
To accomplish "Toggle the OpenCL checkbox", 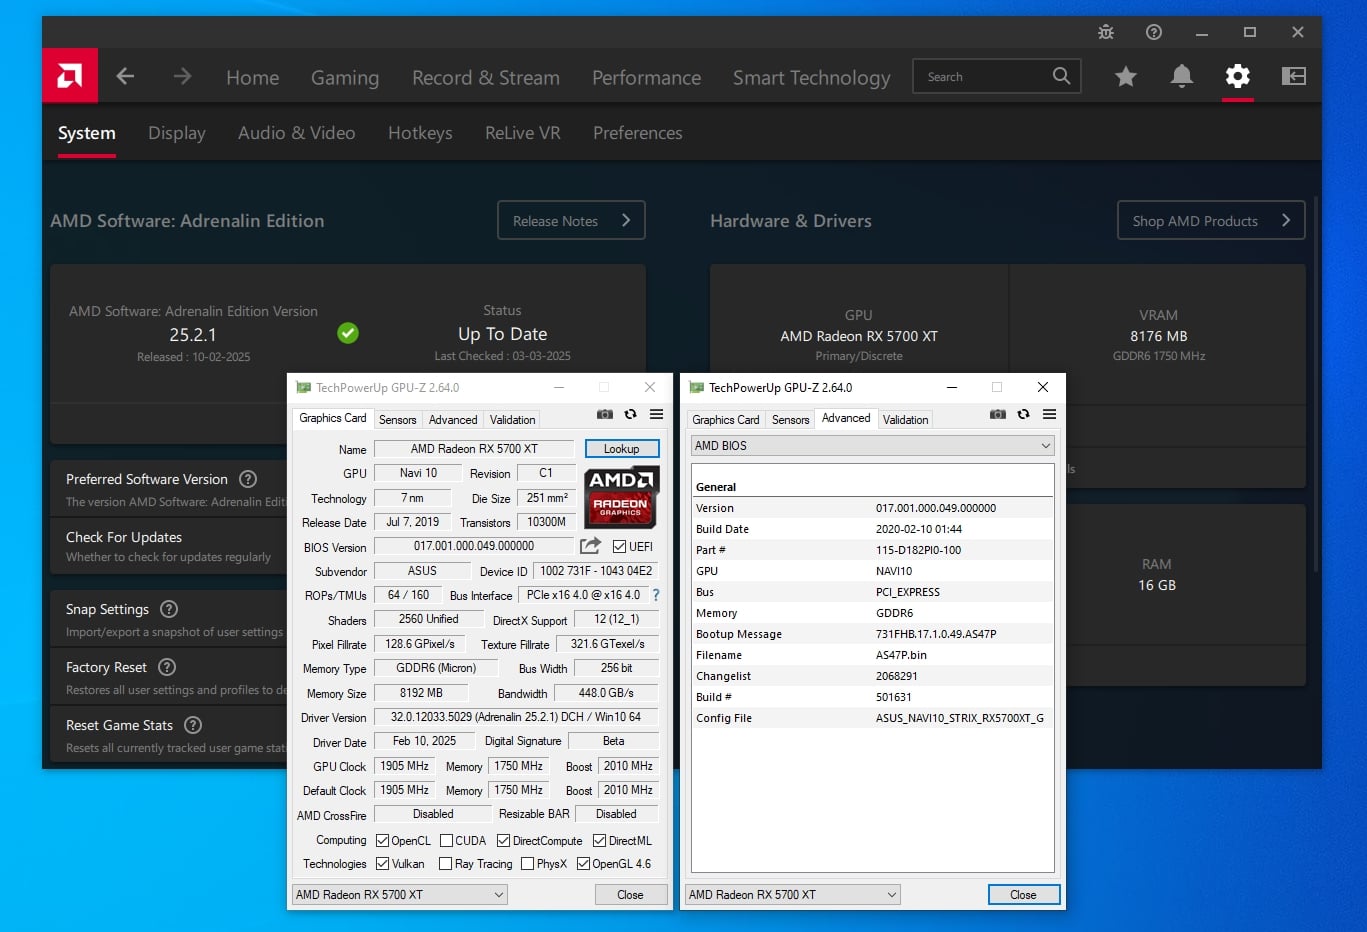I will (x=382, y=840).
